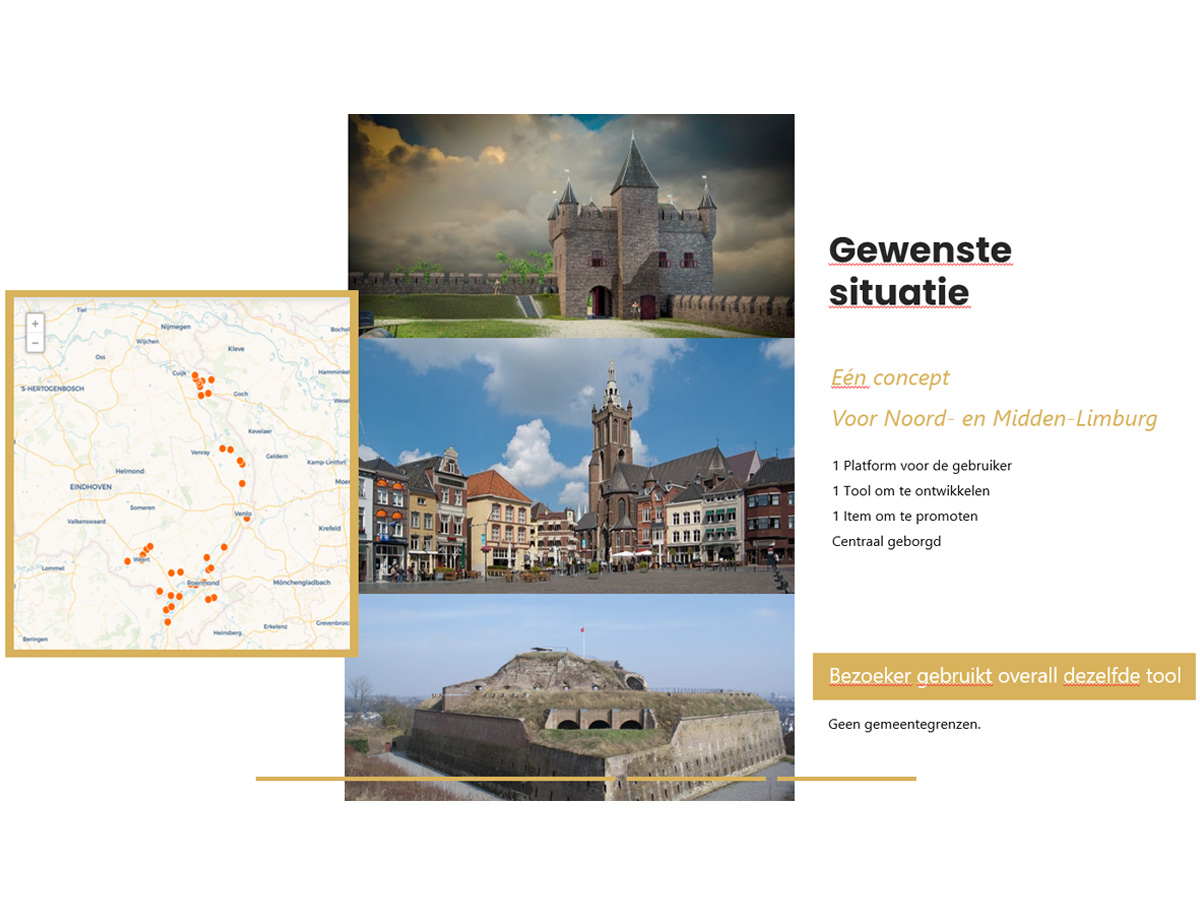Image resolution: width=1200 pixels, height=900 pixels.
Task: Click the 'Eén concept' subtitle text
Action: (x=890, y=378)
